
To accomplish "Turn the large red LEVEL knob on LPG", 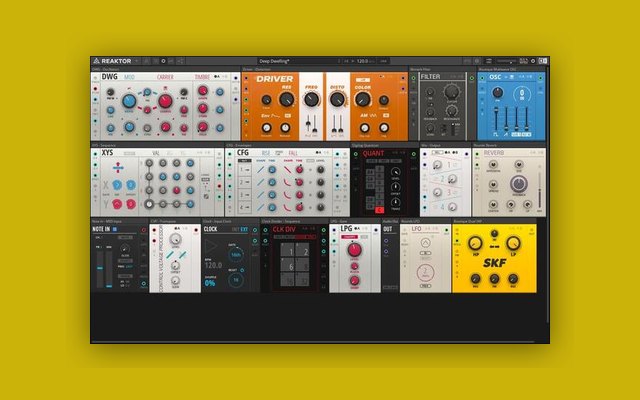I will click(354, 249).
